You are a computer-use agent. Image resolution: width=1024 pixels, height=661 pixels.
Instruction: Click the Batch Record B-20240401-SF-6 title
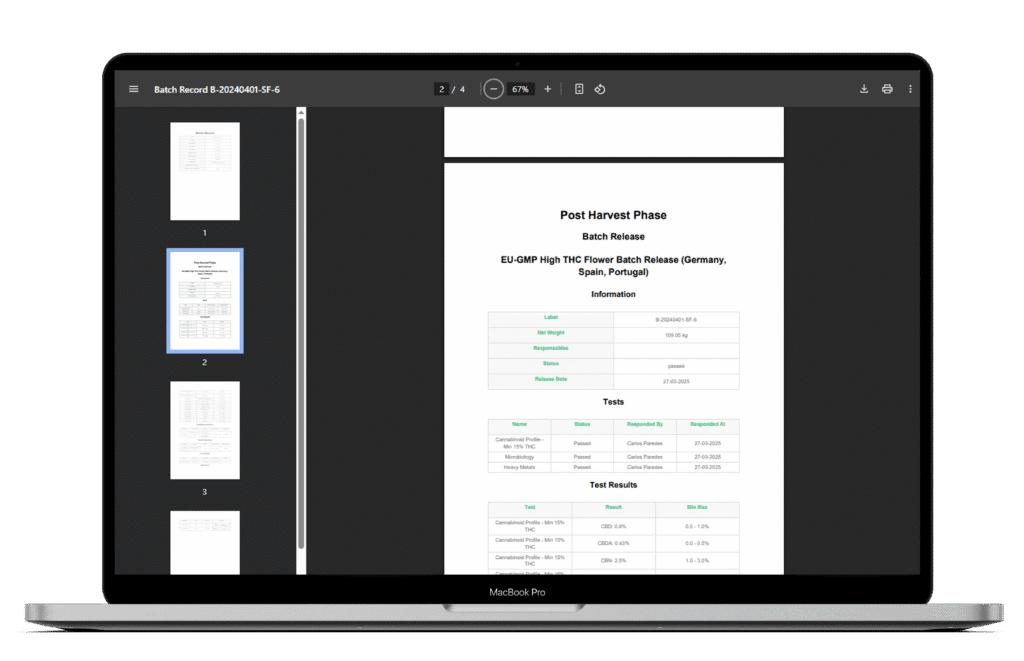point(217,89)
